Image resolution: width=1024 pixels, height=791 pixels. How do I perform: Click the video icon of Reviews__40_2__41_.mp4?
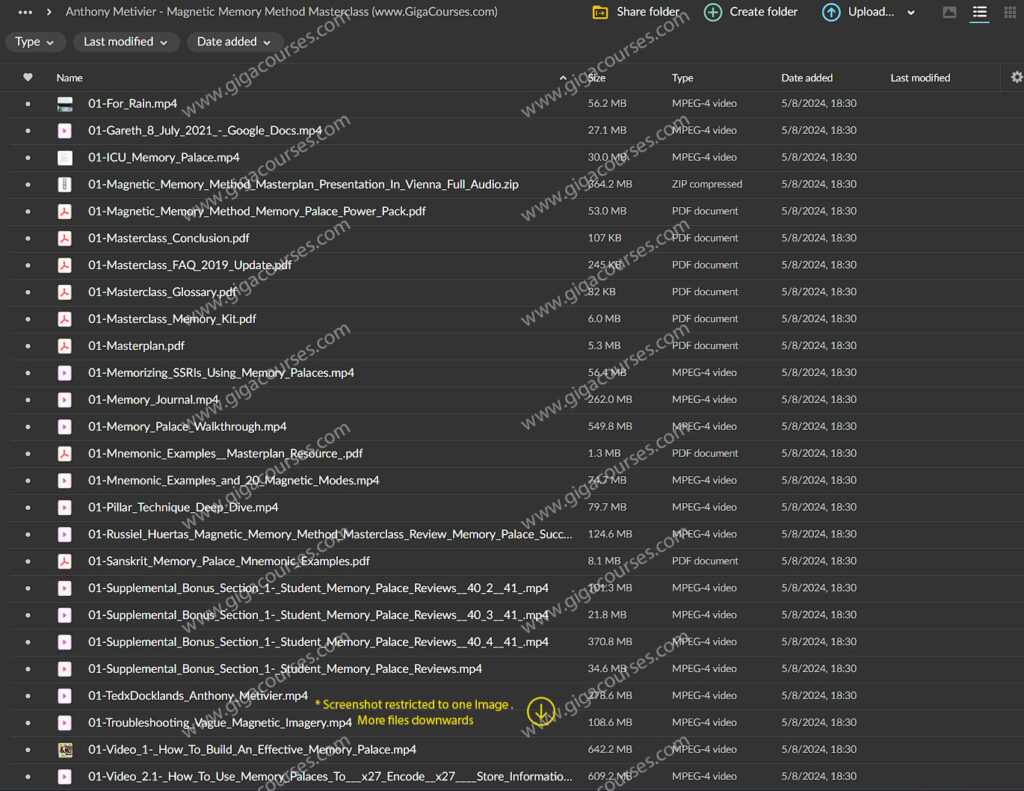coord(65,588)
